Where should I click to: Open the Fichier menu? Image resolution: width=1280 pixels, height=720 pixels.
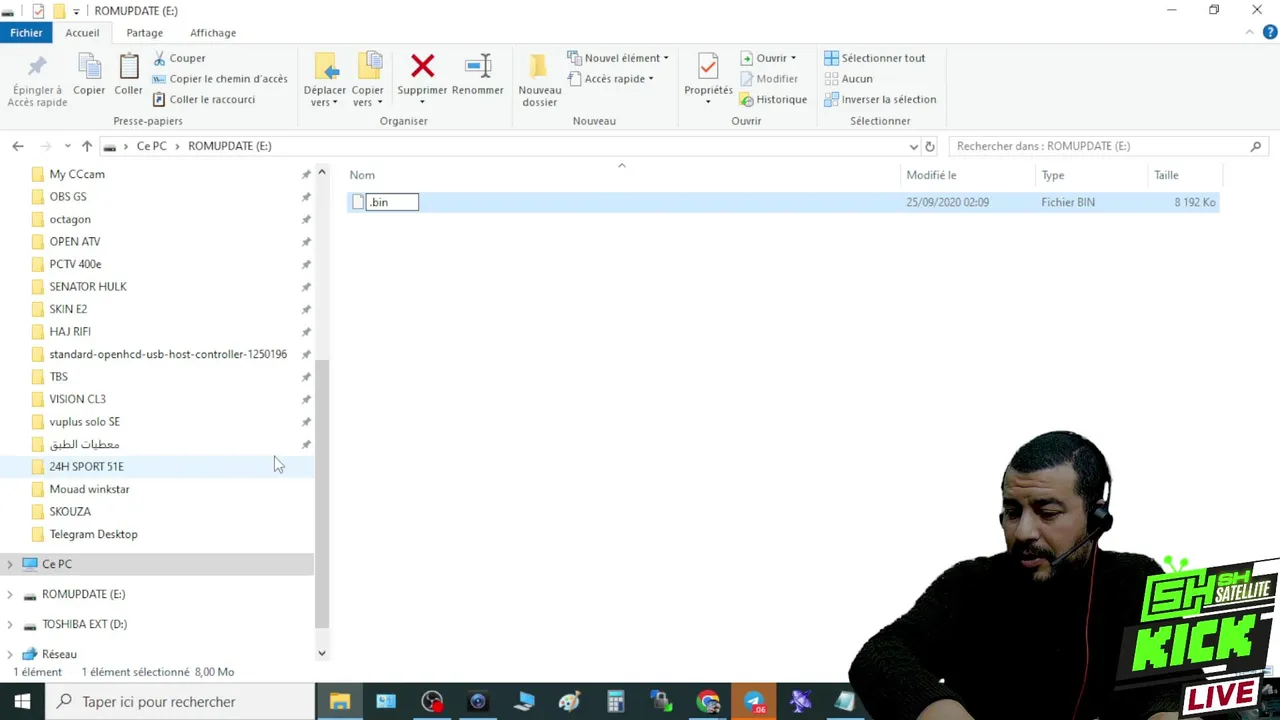[x=26, y=33]
